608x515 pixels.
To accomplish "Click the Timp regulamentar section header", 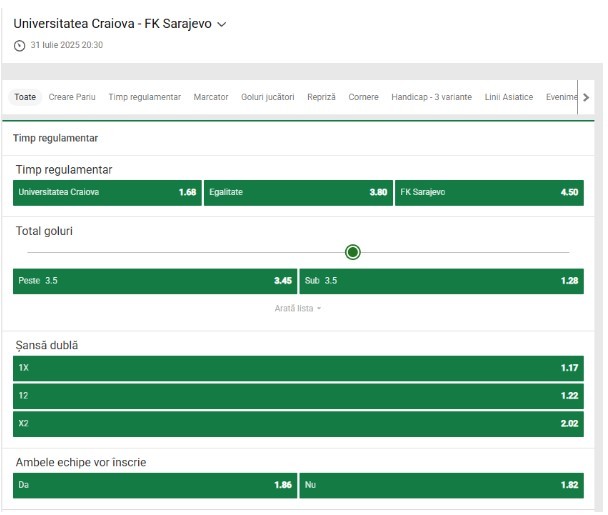I will [55, 138].
